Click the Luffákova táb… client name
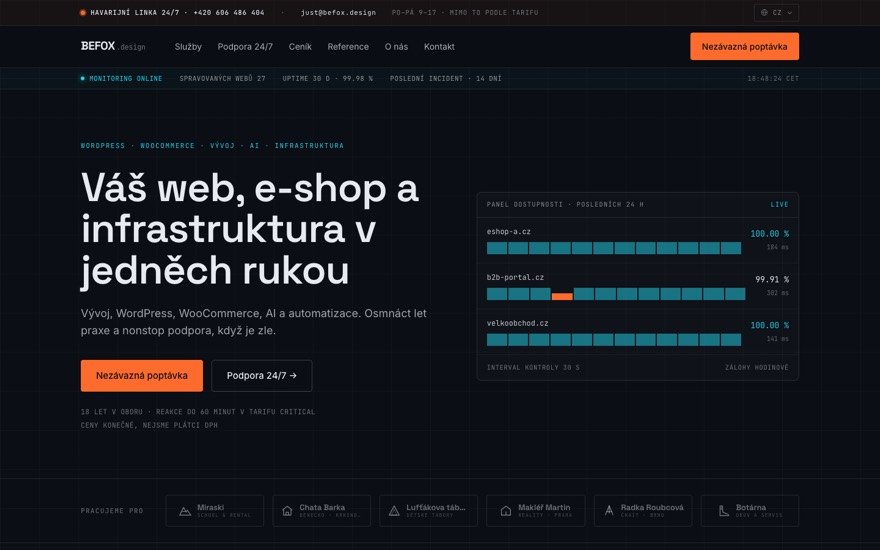 [x=436, y=507]
